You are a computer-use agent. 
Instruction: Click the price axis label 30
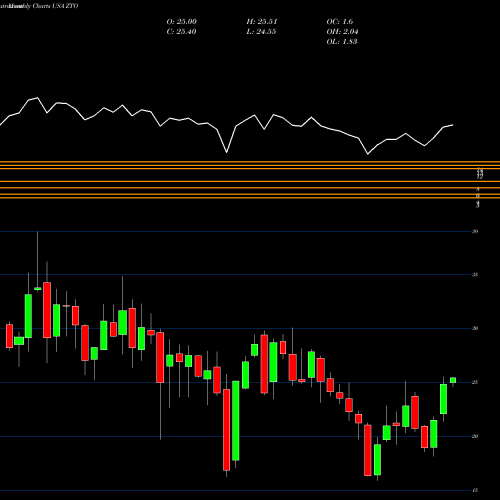click(x=475, y=328)
